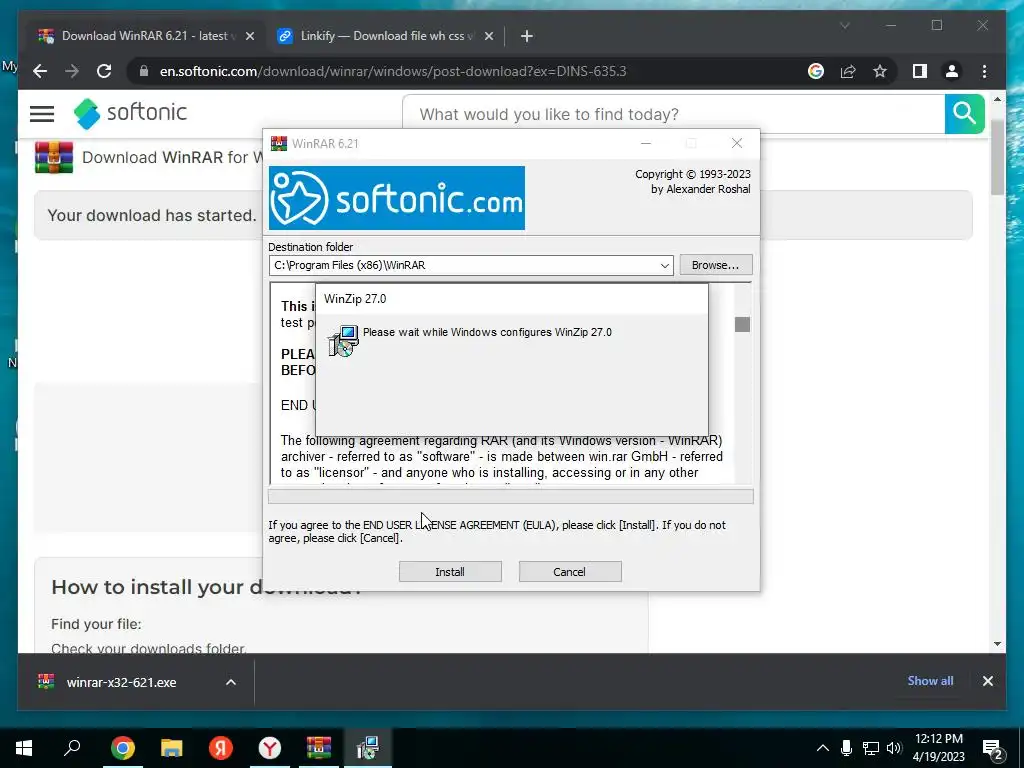Click Browse... for destination folder
Image resolution: width=1024 pixels, height=768 pixels.
tap(716, 264)
